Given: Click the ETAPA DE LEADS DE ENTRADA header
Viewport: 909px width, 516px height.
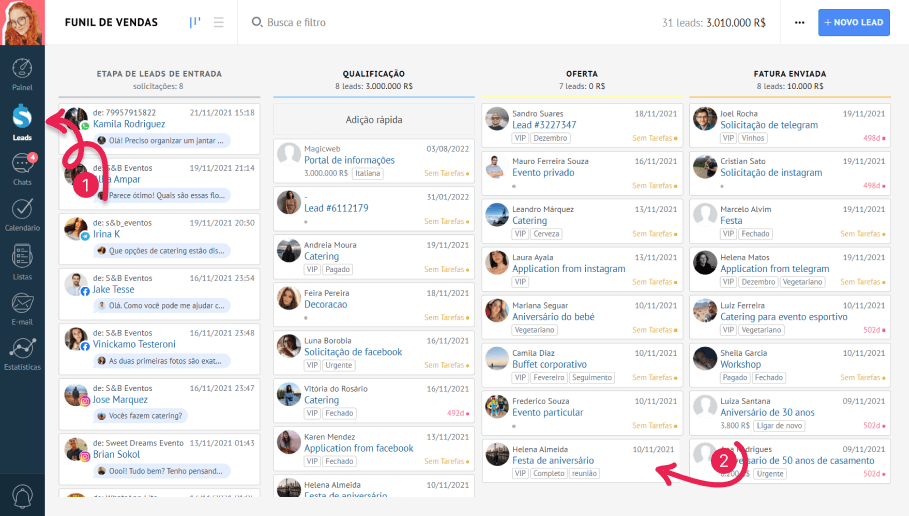Looking at the screenshot, I should coord(159,74).
